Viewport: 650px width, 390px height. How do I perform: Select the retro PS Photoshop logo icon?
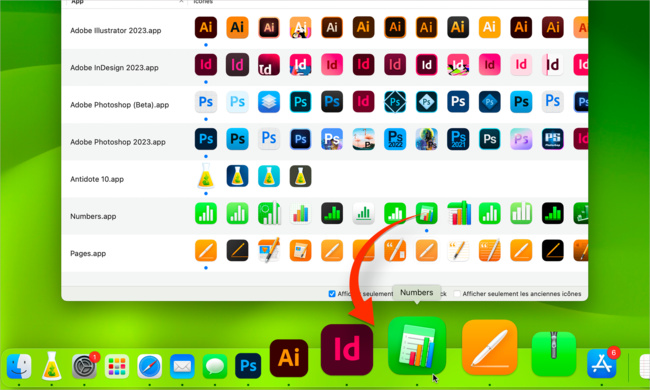coord(553,139)
